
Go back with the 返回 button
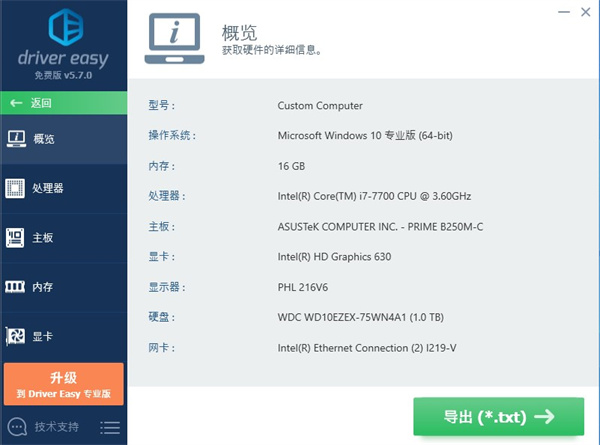click(64, 103)
